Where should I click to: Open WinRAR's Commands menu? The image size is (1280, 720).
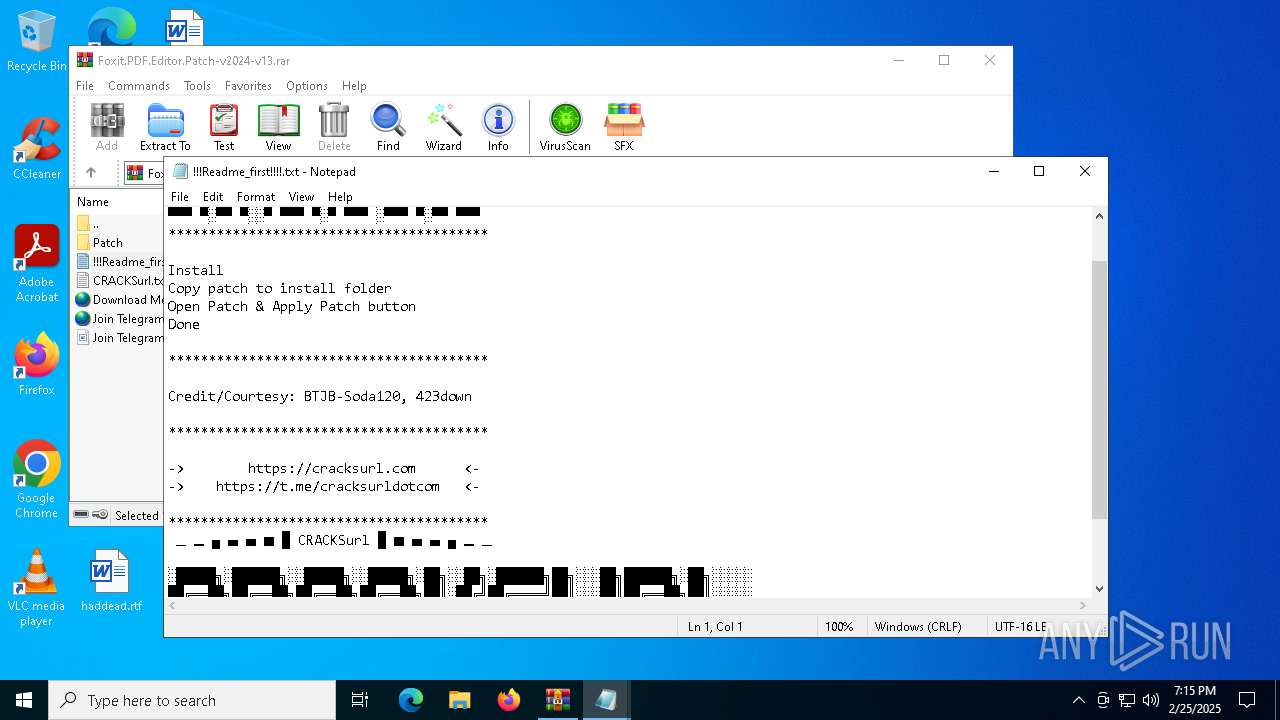click(139, 86)
